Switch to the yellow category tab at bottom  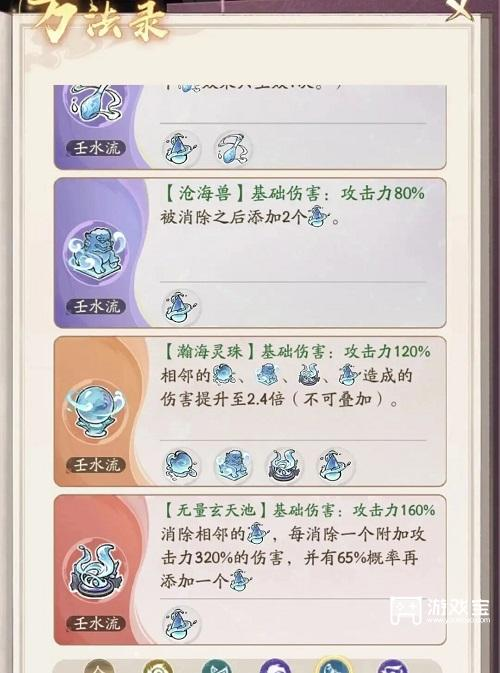[x=158, y=667]
